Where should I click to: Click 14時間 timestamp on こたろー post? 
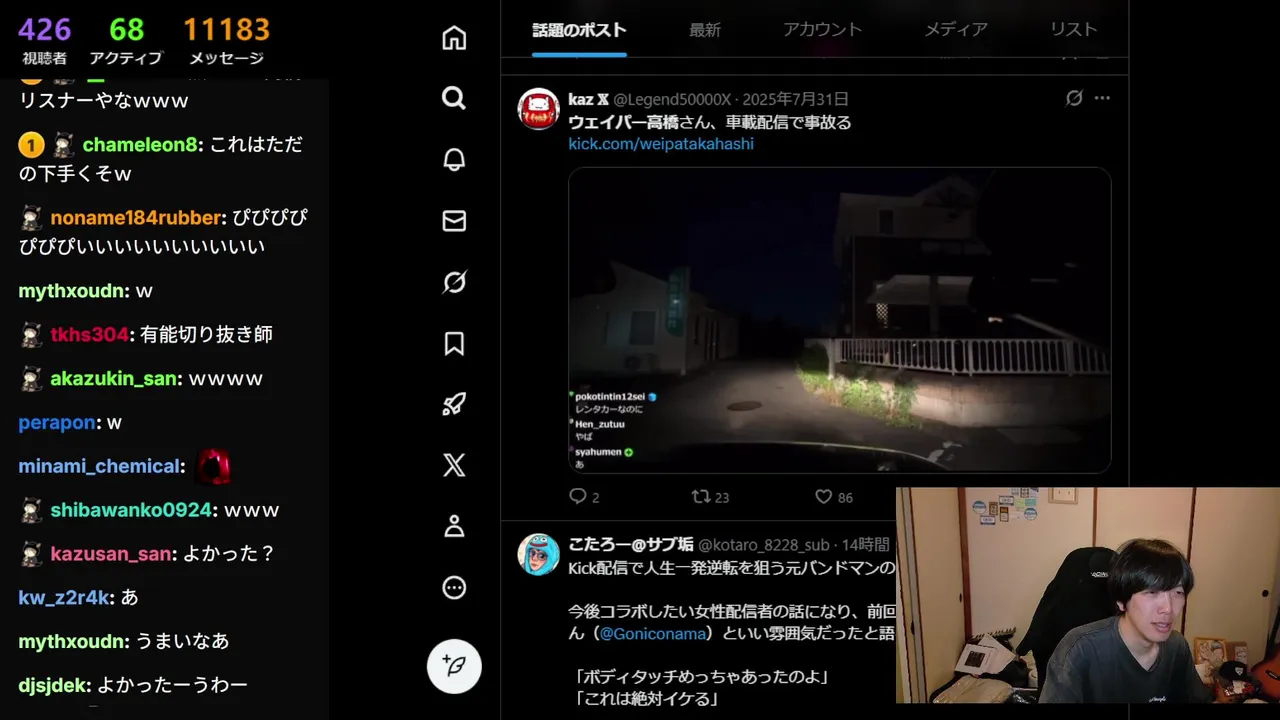tap(866, 545)
